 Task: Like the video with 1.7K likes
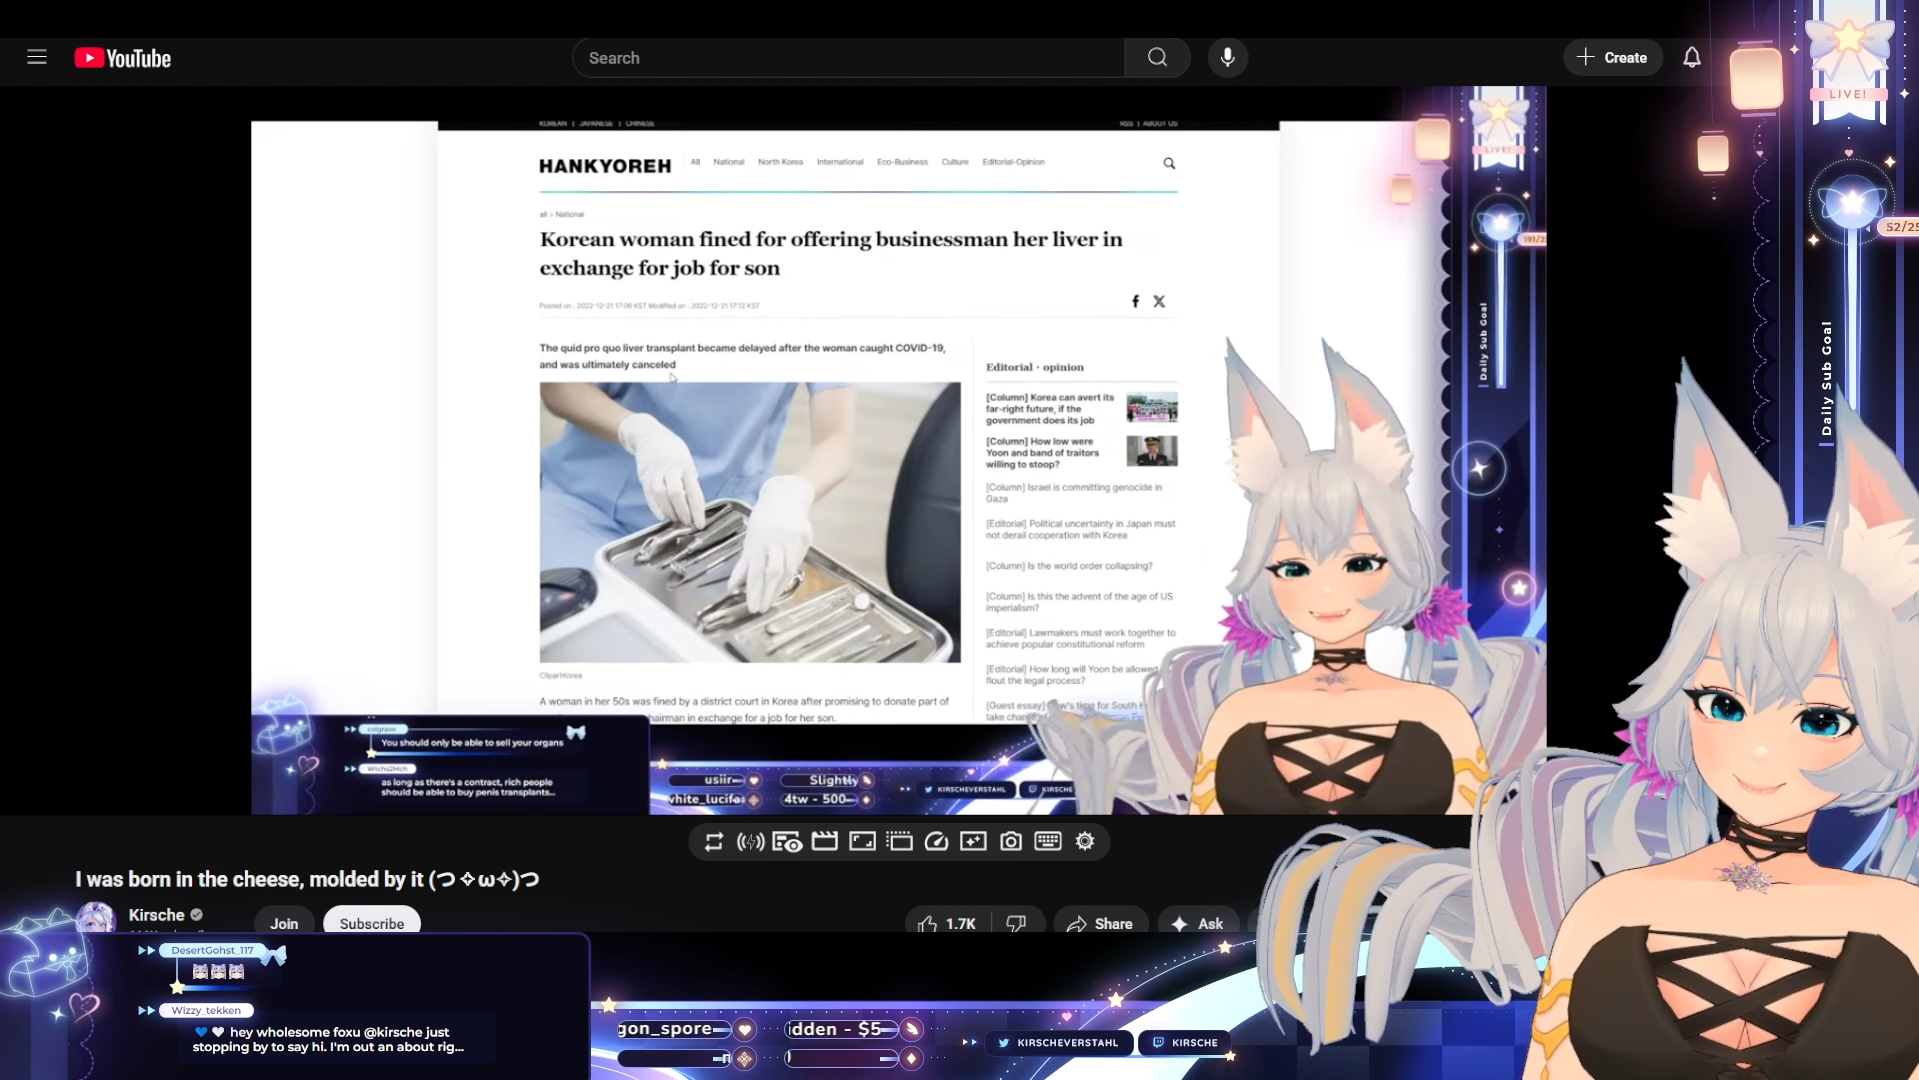pos(947,923)
